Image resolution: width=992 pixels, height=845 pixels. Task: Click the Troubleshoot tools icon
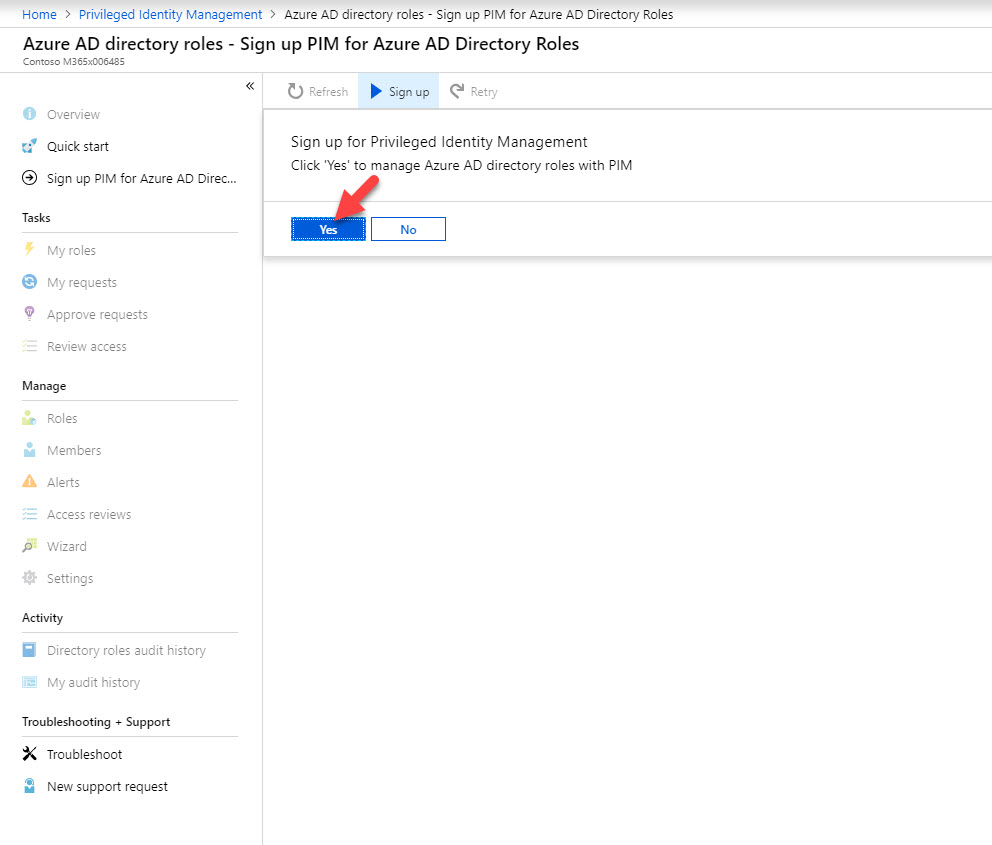pyautogui.click(x=29, y=753)
